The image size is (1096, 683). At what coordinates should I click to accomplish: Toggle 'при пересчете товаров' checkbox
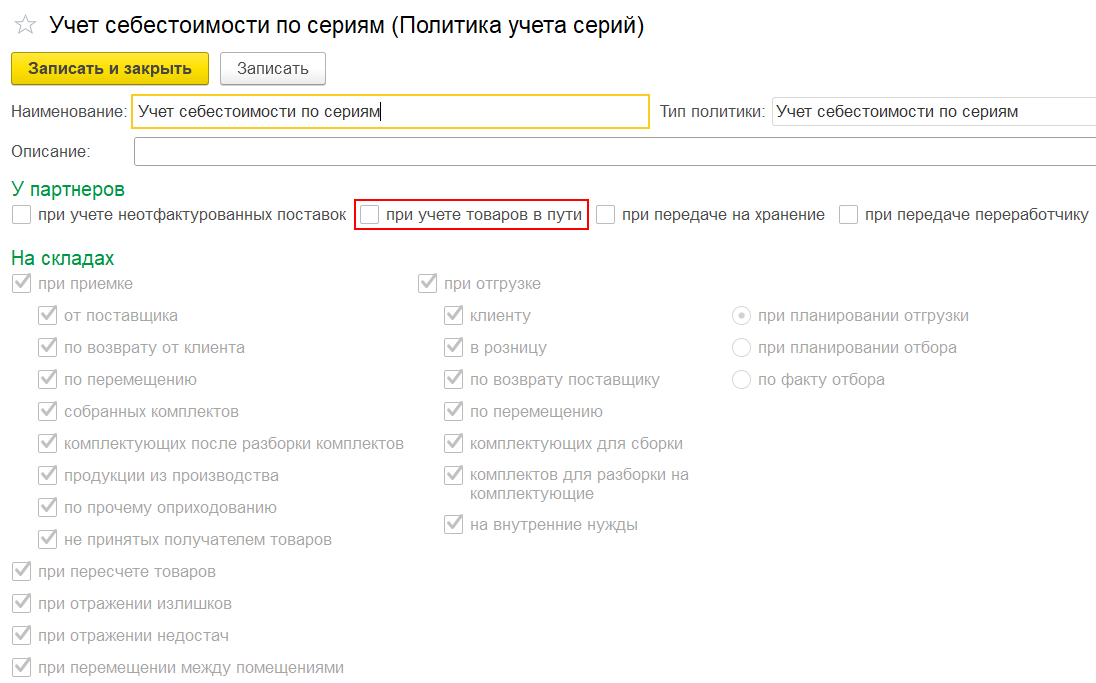click(x=22, y=571)
